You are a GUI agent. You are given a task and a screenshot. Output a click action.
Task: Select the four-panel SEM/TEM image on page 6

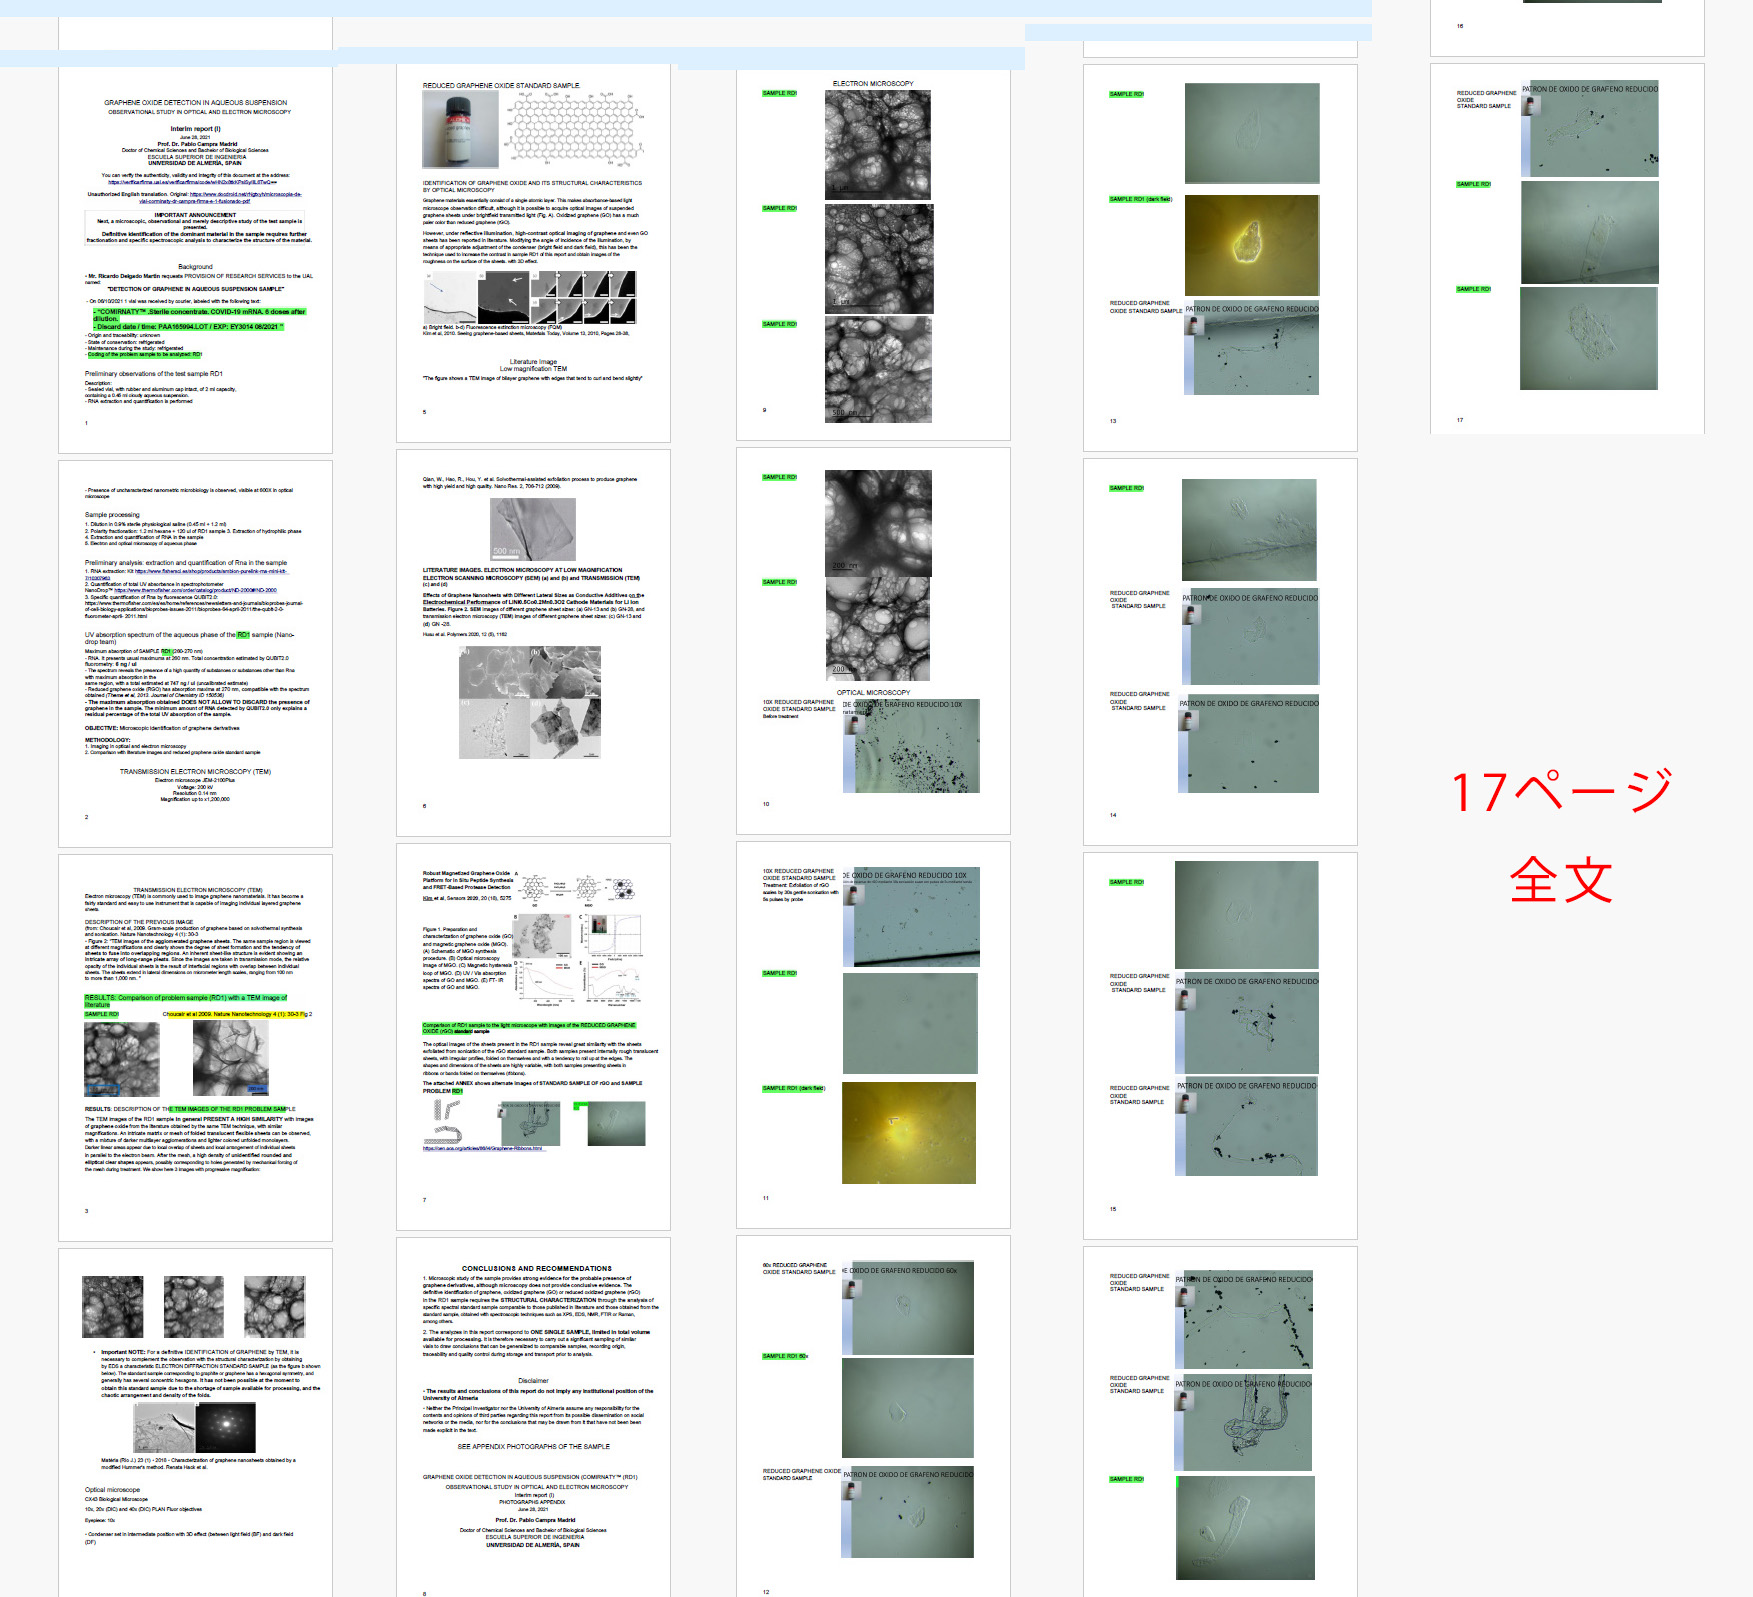pyautogui.click(x=530, y=702)
